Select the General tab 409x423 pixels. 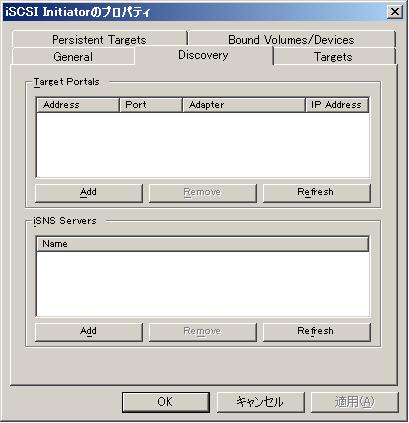click(73, 56)
